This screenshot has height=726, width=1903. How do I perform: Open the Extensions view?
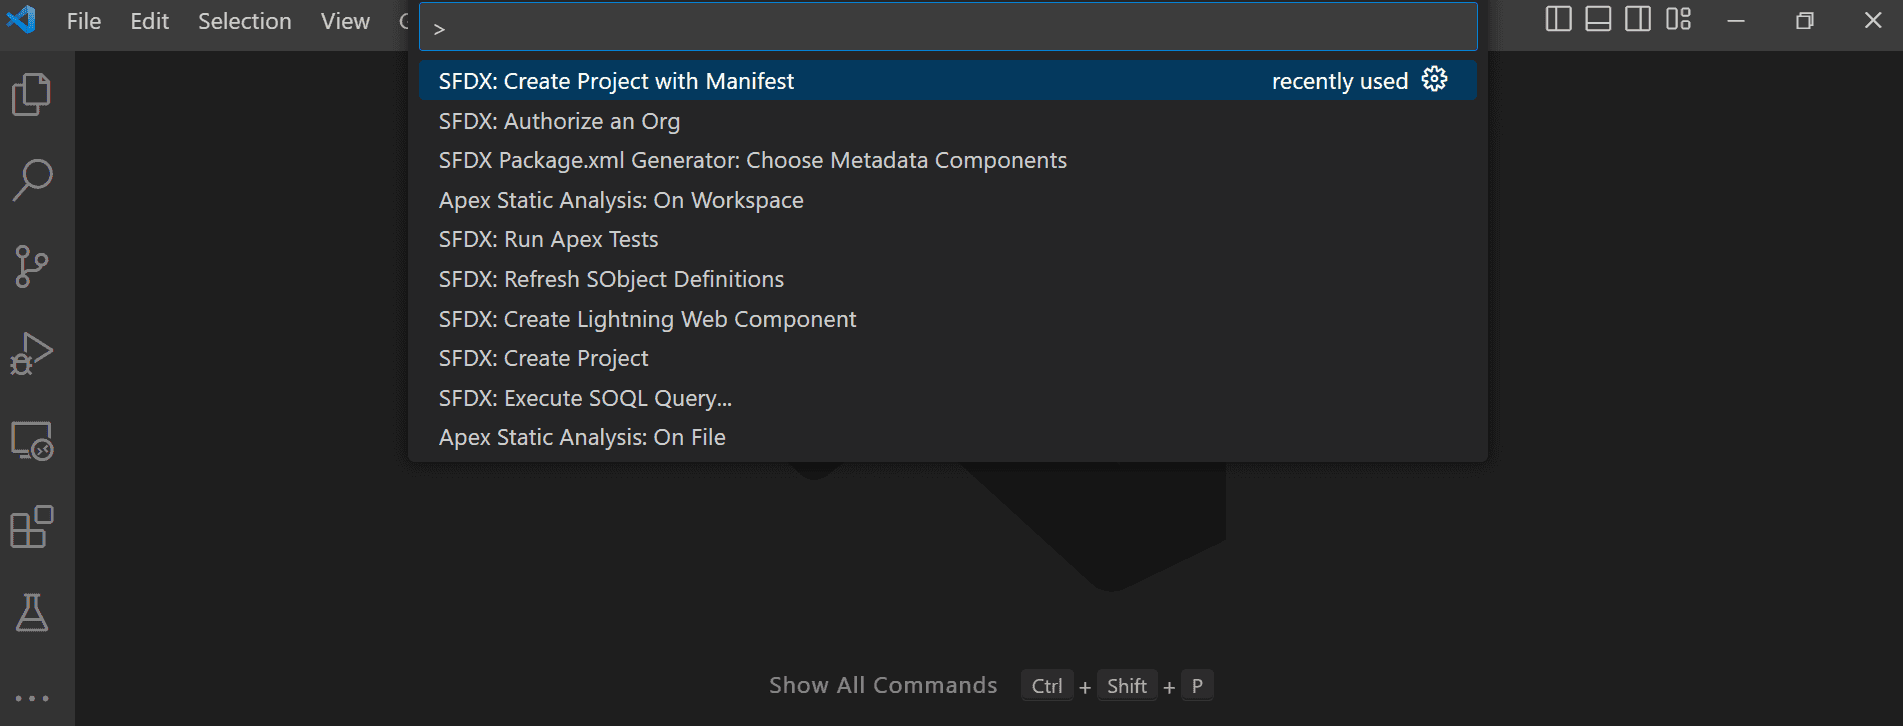[x=32, y=527]
